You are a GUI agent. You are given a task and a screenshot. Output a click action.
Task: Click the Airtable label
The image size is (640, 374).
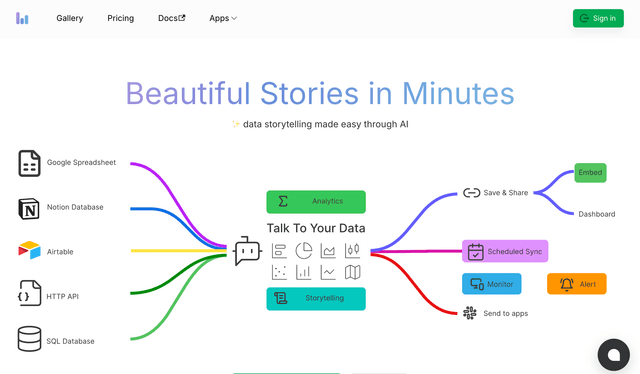[x=60, y=252]
